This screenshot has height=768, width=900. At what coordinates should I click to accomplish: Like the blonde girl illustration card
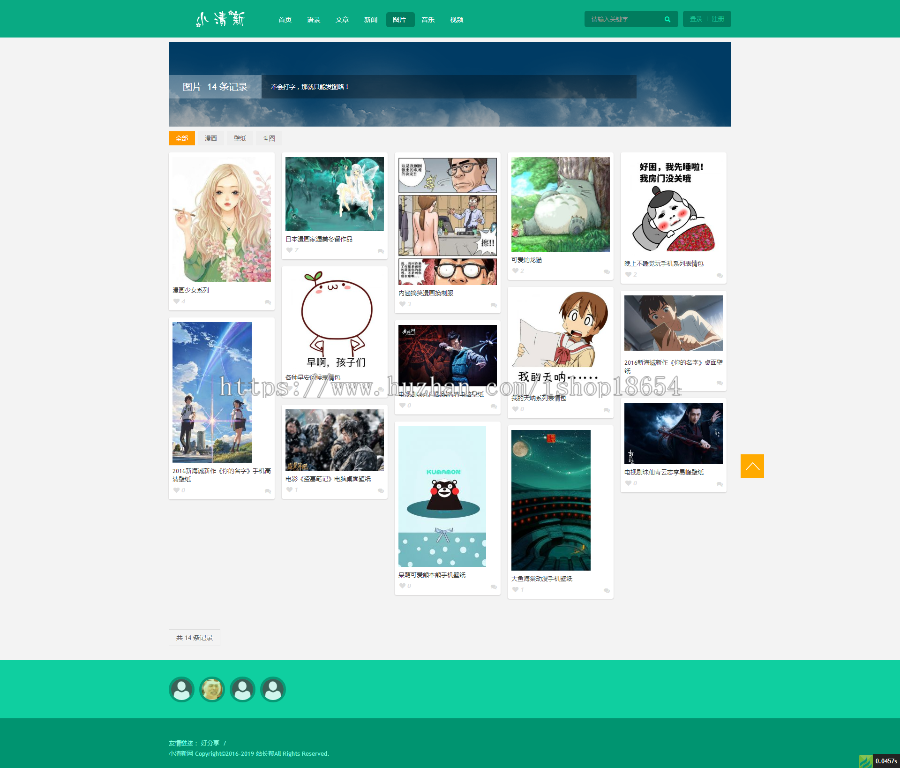[x=177, y=301]
